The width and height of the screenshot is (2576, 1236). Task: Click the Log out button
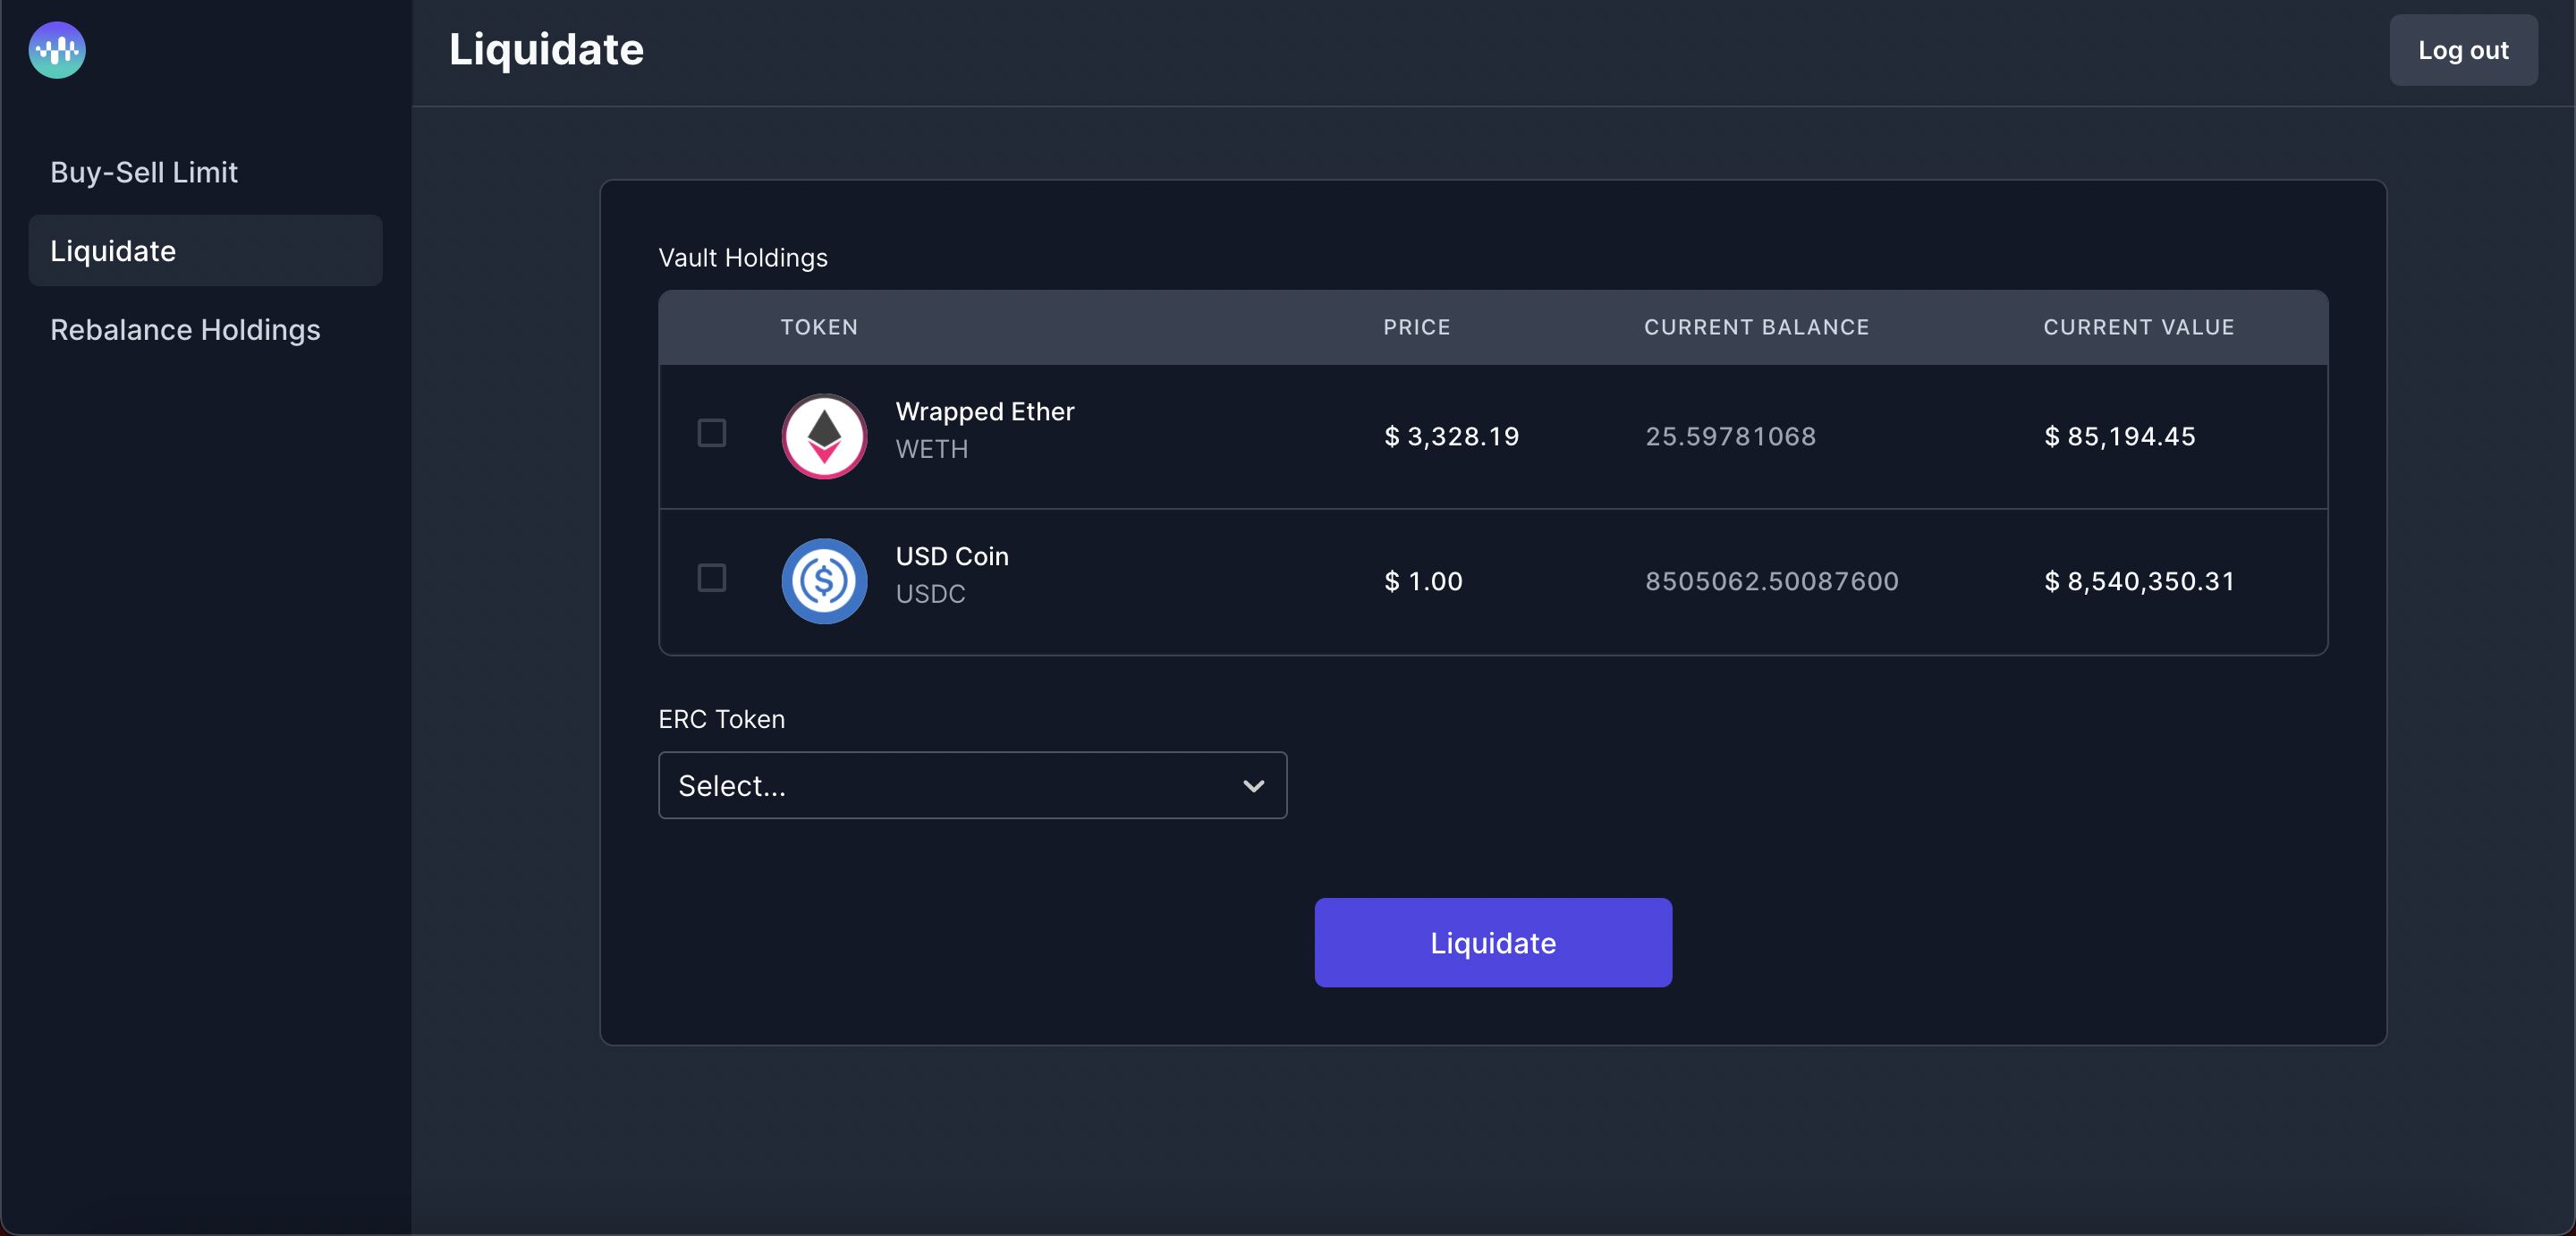tap(2462, 50)
